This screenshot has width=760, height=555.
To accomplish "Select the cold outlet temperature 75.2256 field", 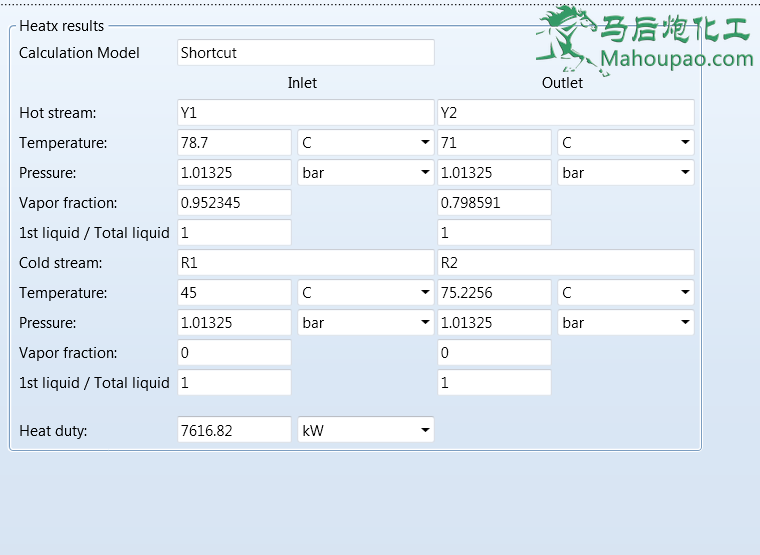I will [494, 293].
